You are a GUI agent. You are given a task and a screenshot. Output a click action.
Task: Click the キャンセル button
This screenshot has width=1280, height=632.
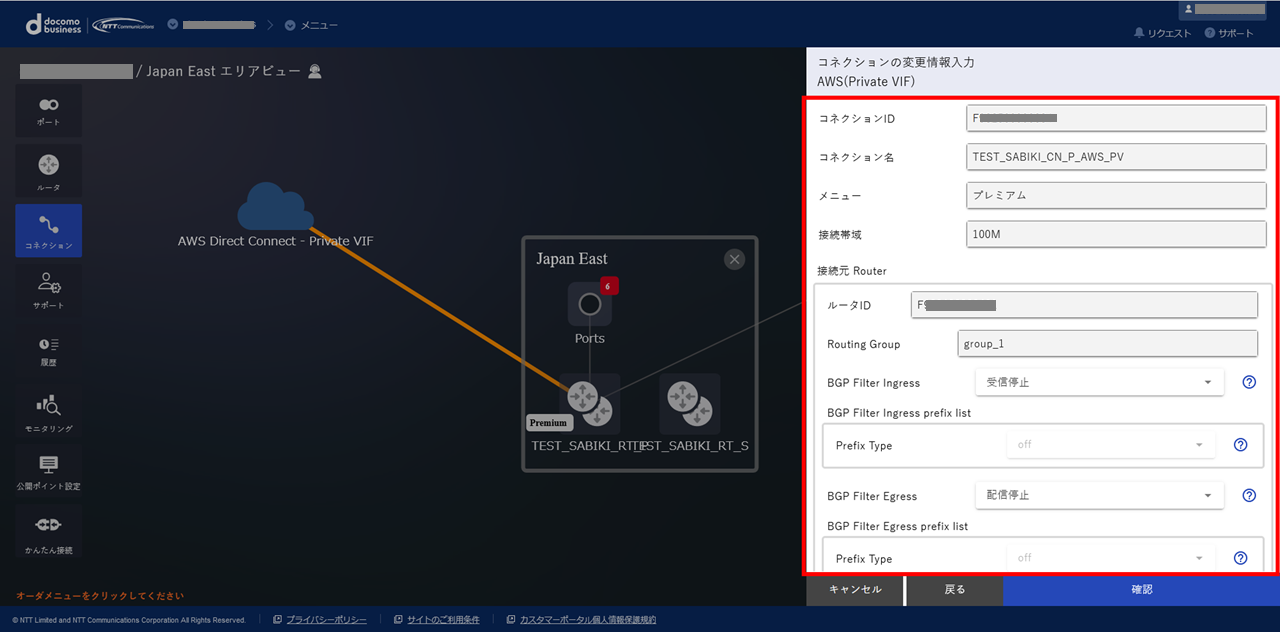click(855, 590)
